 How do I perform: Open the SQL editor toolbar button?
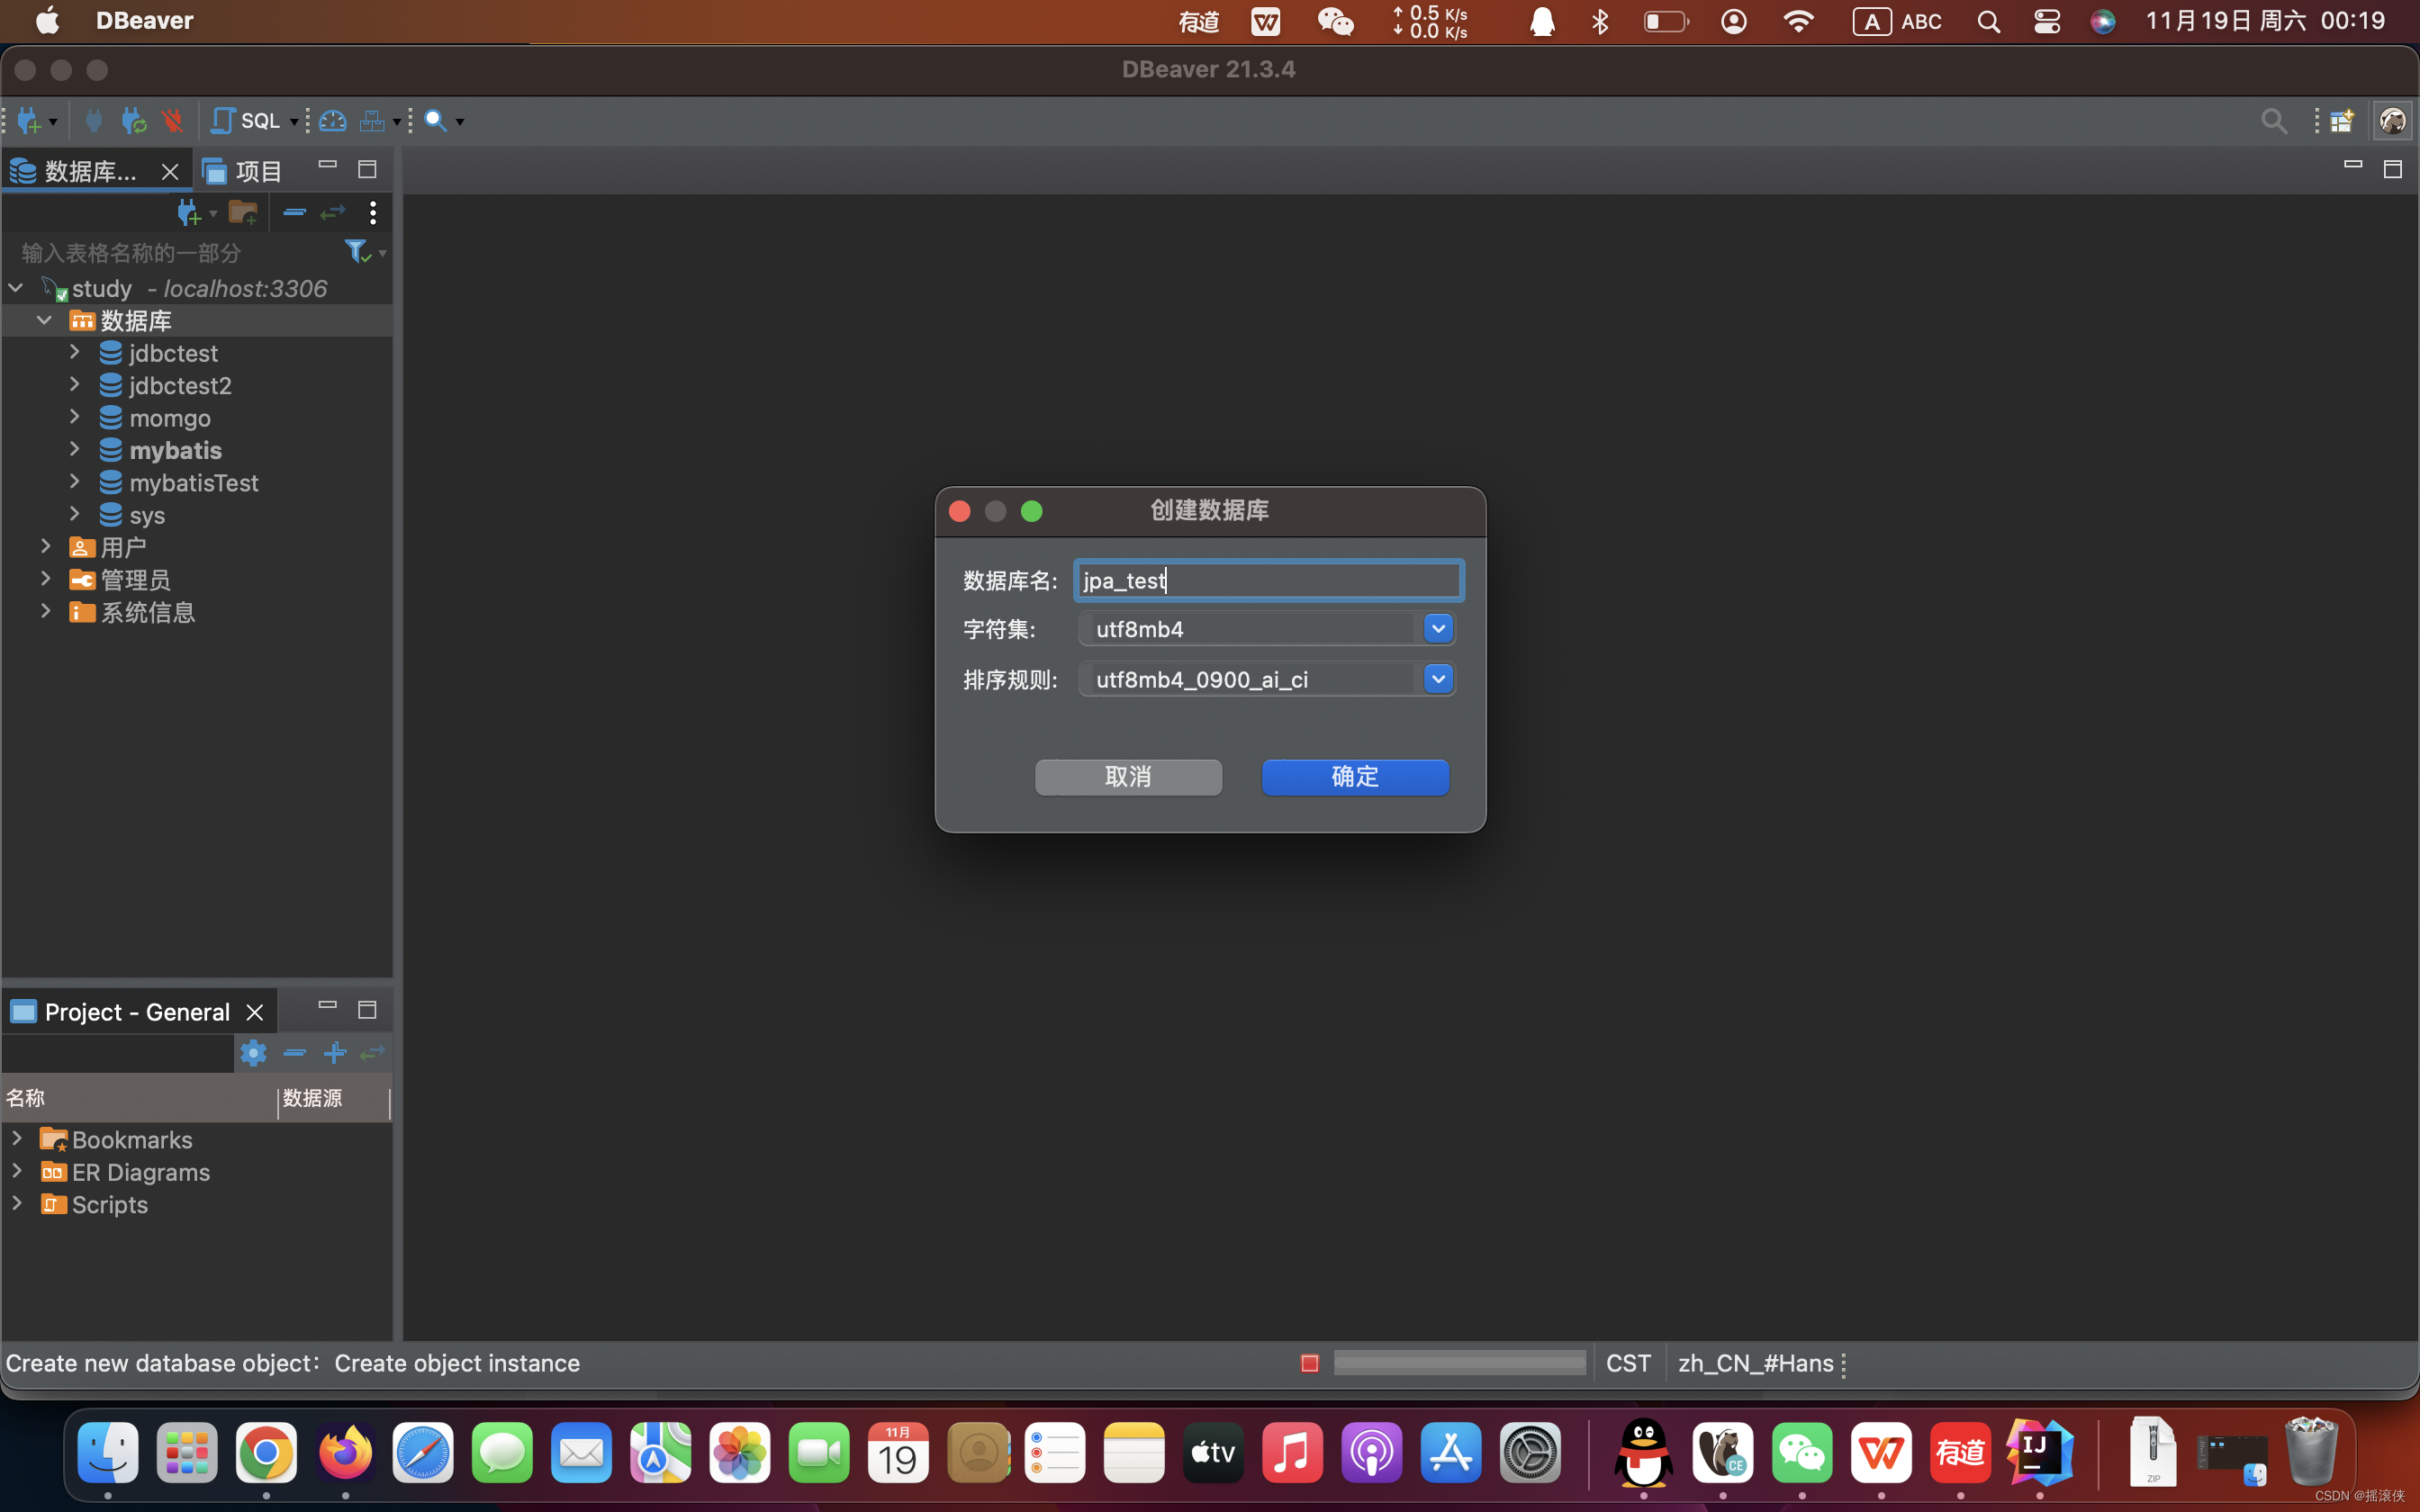point(248,121)
